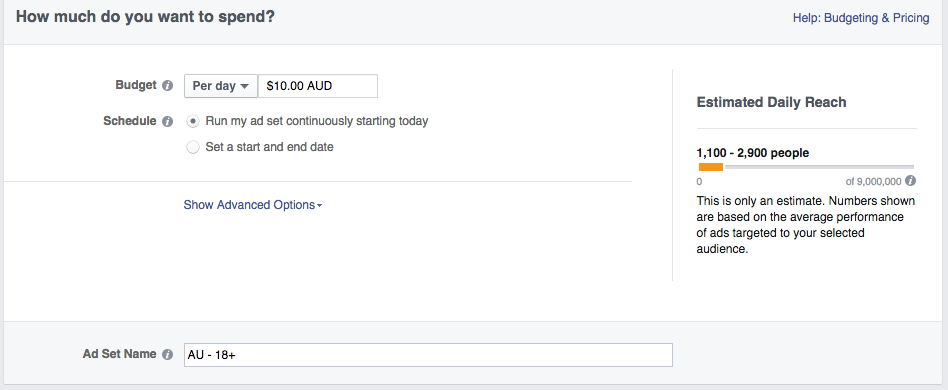Image resolution: width=948 pixels, height=390 pixels.
Task: Click the info icon beside 'of 9,000,000'
Action: [x=911, y=181]
